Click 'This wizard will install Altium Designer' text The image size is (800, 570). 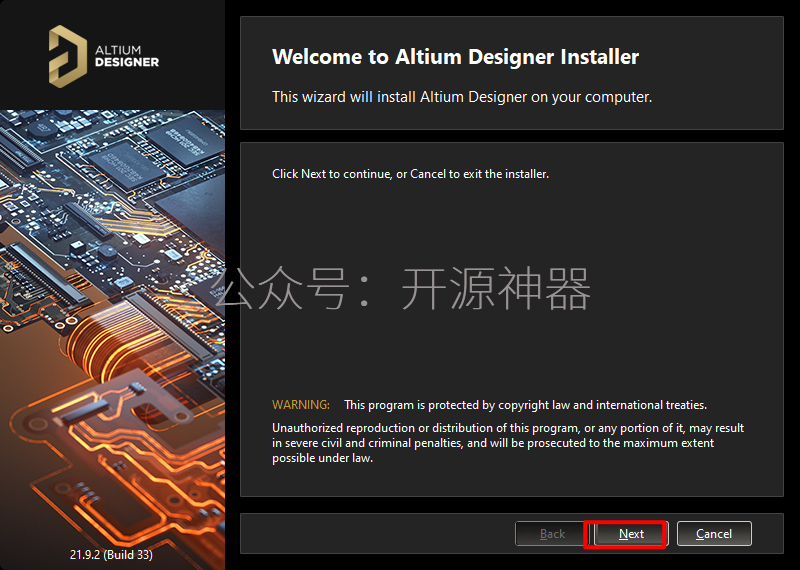pyautogui.click(x=462, y=96)
